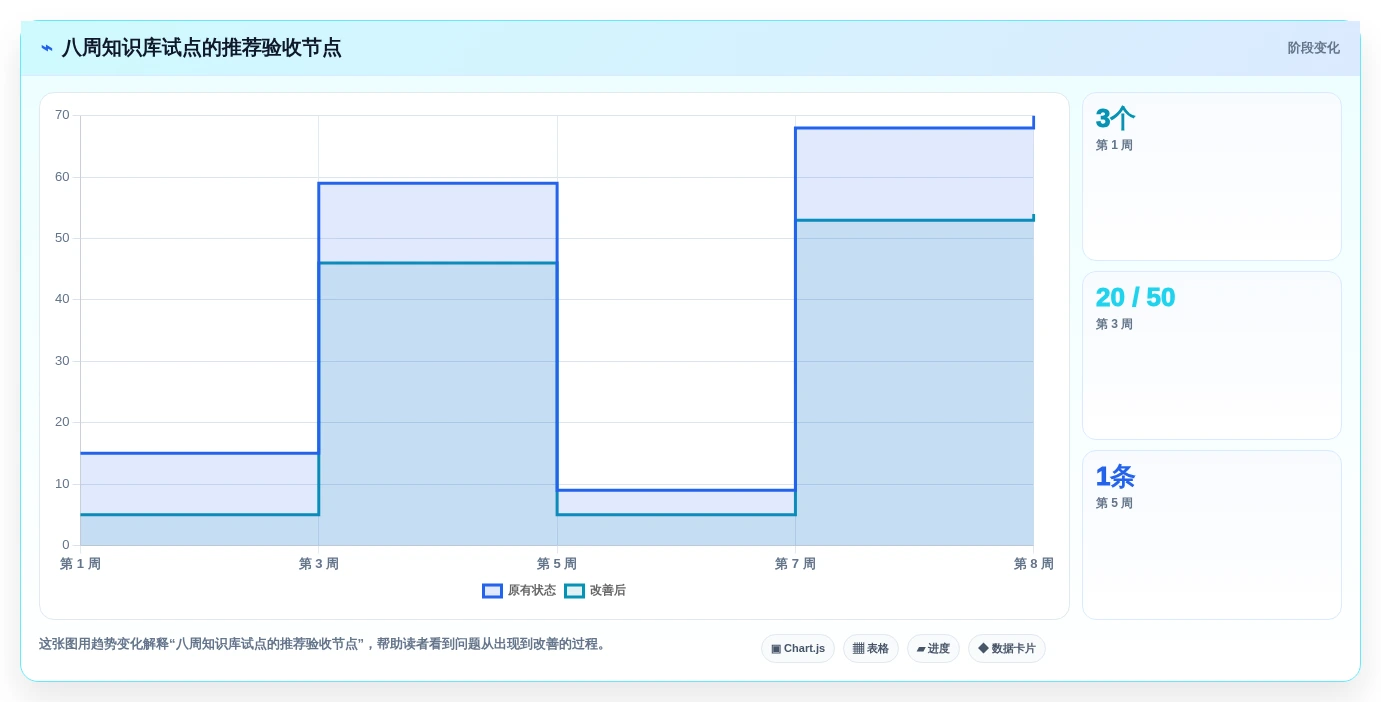Click the lightning icon beside the title
Viewport: 1381px width, 702px height.
click(47, 48)
